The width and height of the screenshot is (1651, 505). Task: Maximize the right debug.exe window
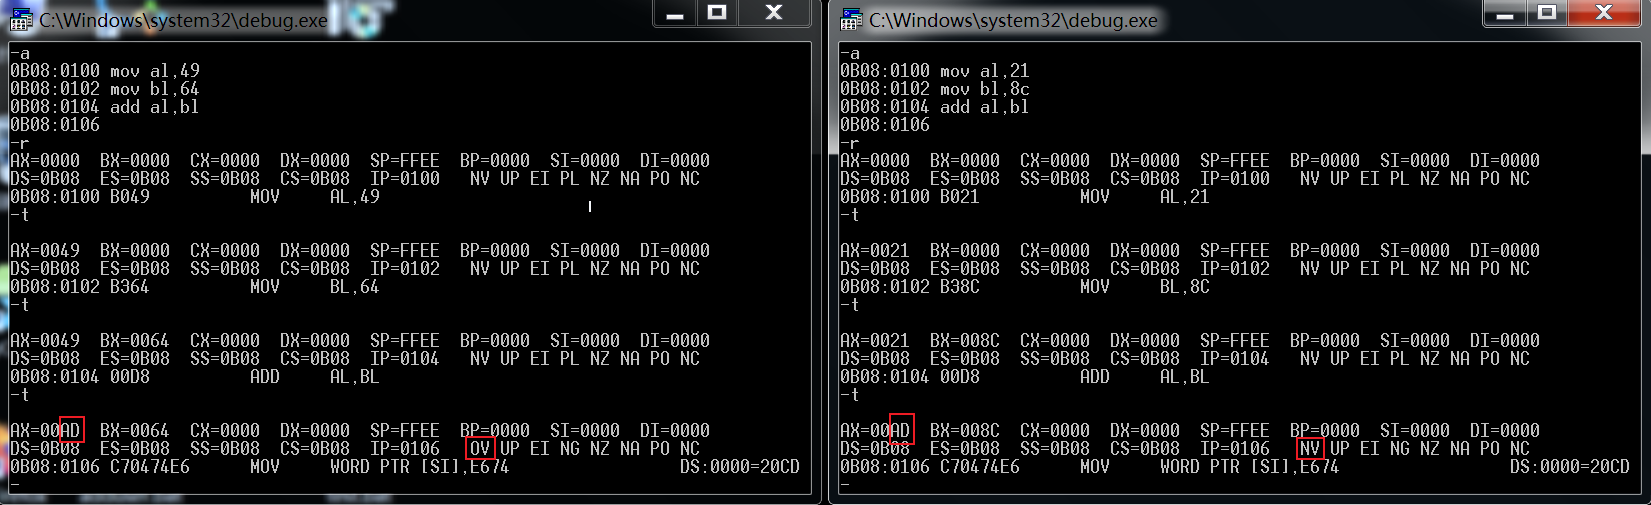coord(1547,13)
